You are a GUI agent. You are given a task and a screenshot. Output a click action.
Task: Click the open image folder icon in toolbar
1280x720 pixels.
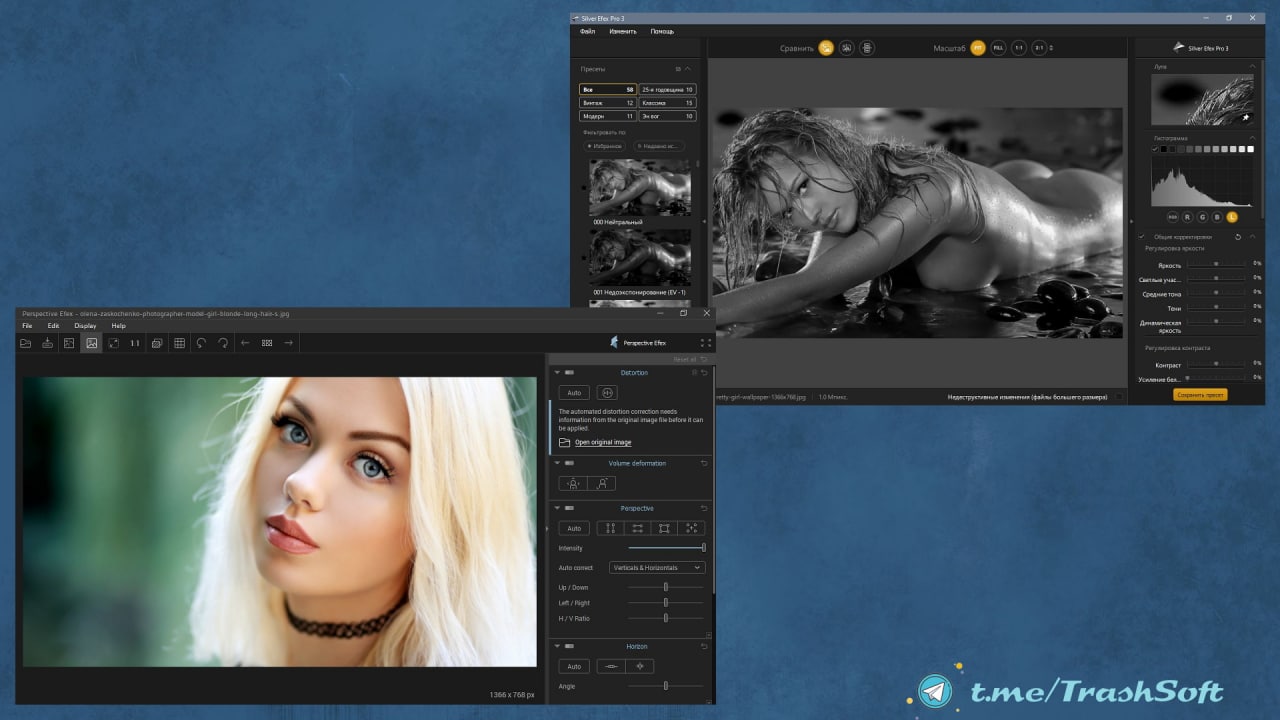[x=25, y=343]
